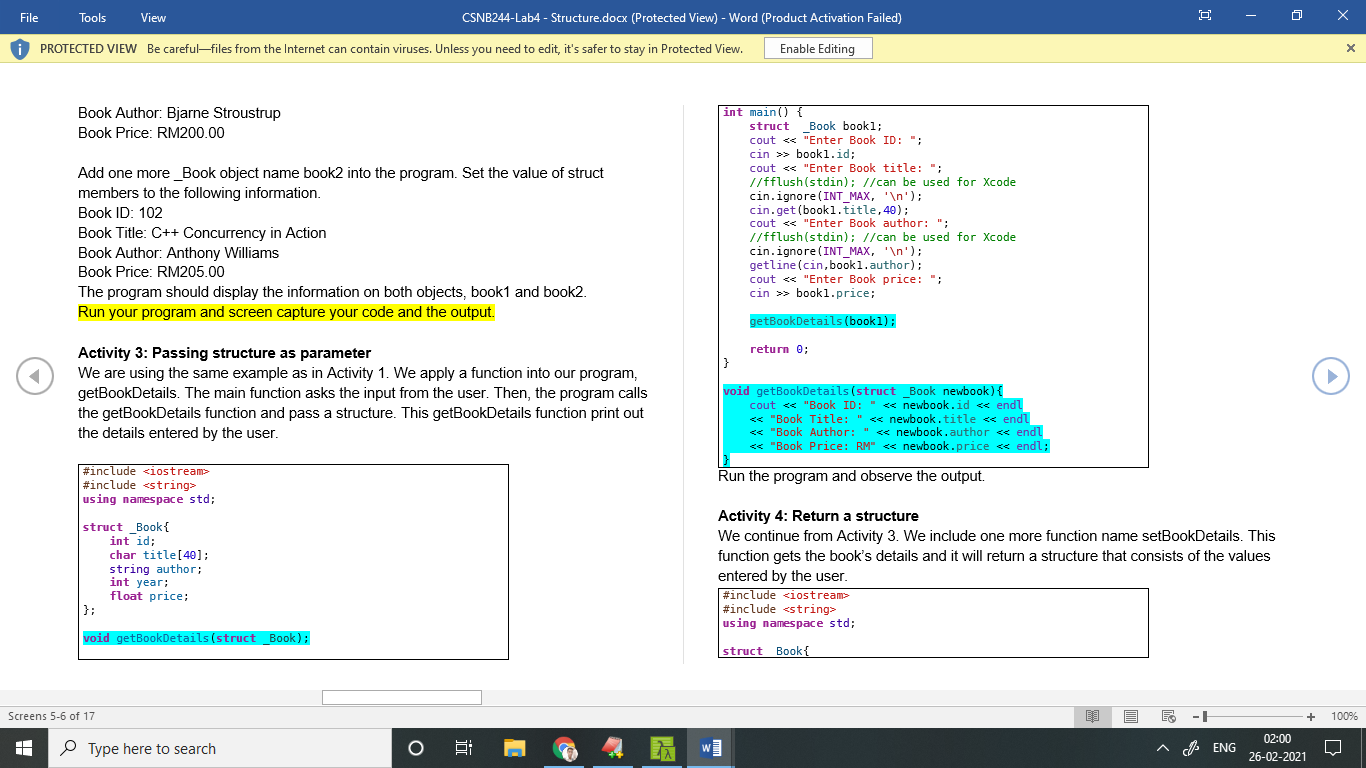Image resolution: width=1366 pixels, height=768 pixels.
Task: Switch to Web Layout view
Action: 1168,716
